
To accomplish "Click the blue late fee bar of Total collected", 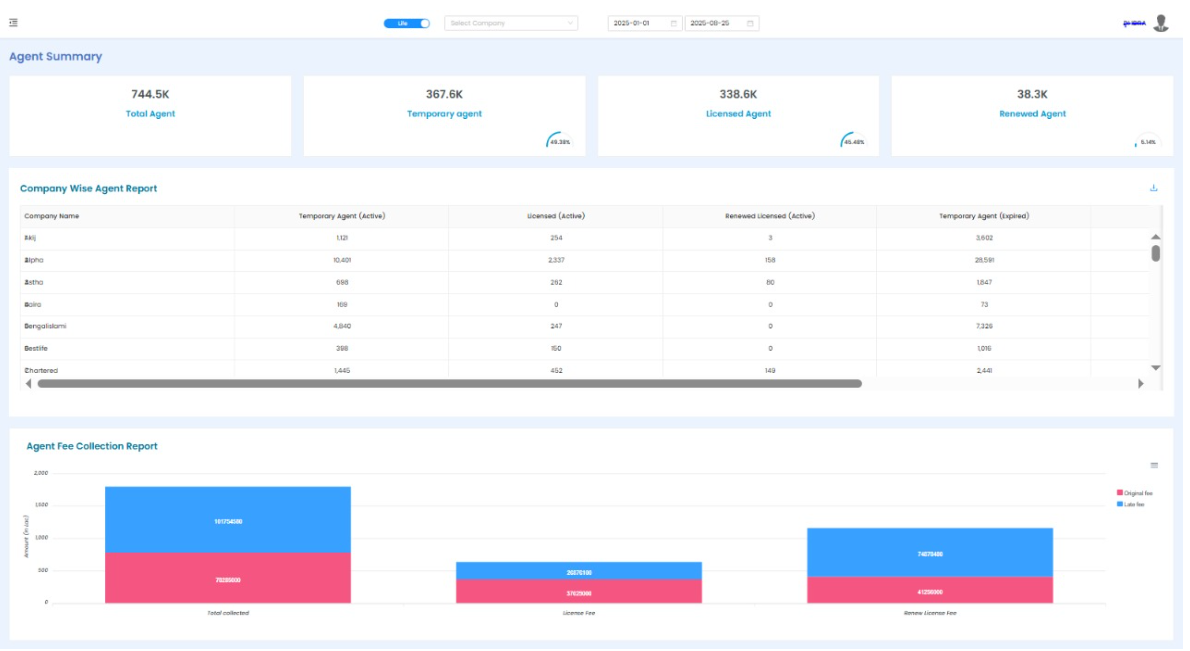I will coord(228,520).
